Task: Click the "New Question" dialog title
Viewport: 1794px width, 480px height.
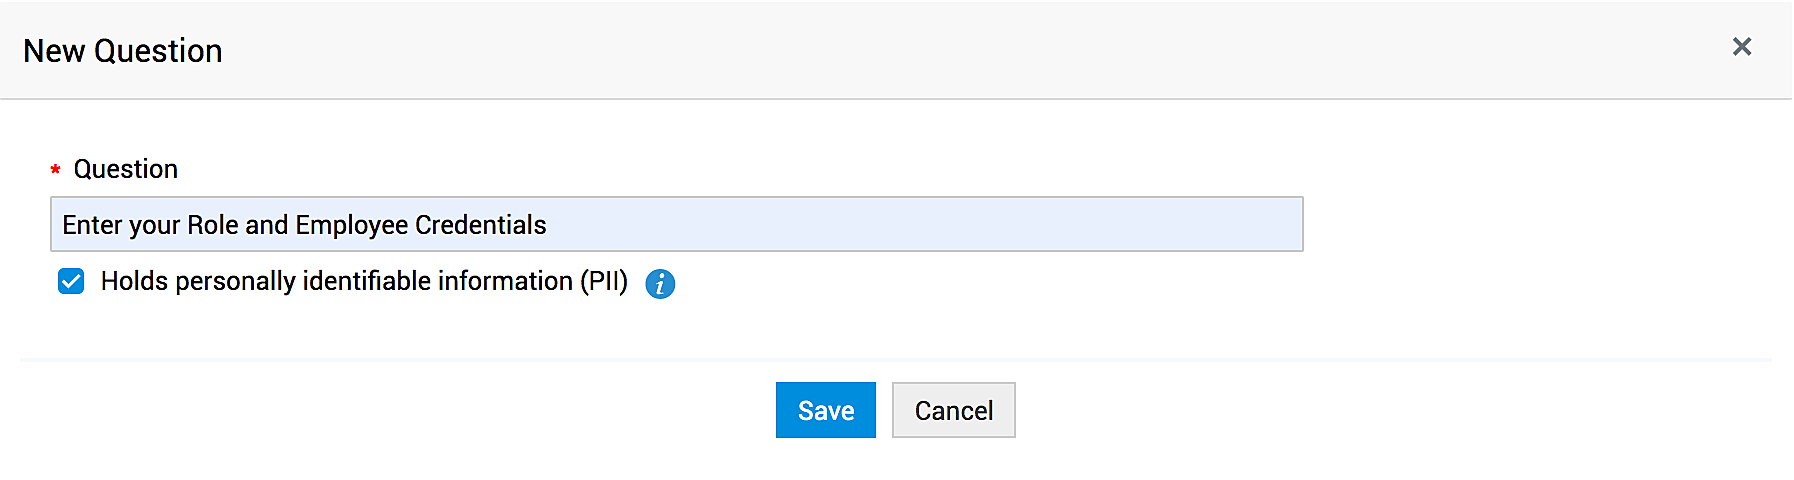Action: 123,51
